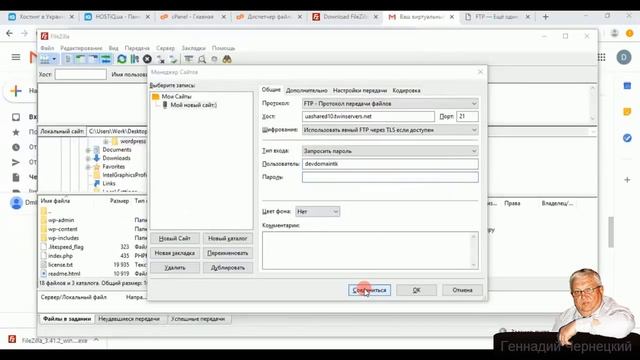
Task: Click Переименовать button
Action: (x=227, y=253)
